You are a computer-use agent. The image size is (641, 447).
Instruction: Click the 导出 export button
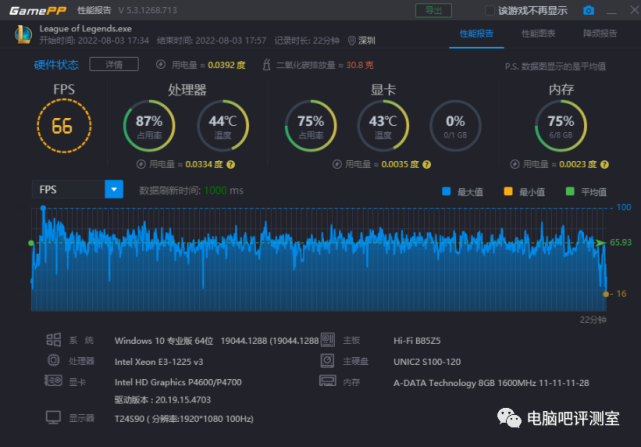[433, 10]
